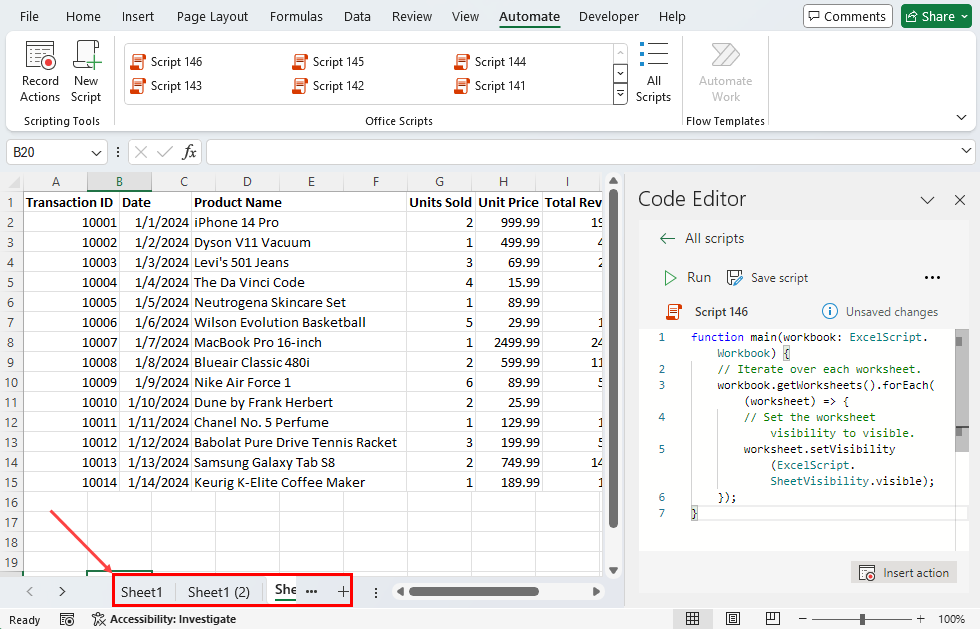Switch to Page Layout view
The width and height of the screenshot is (980, 629).
coord(732,619)
